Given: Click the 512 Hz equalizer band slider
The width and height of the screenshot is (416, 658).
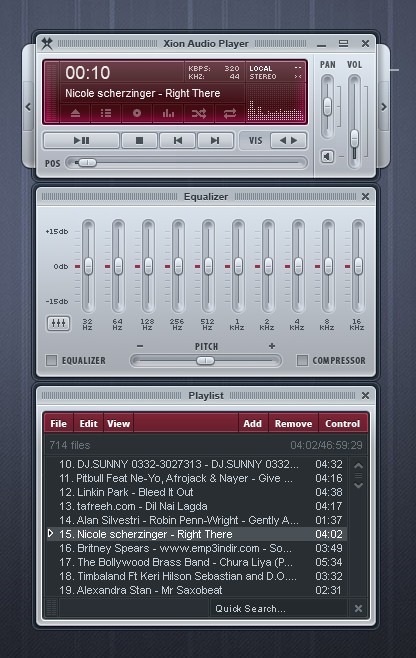Looking at the screenshot, I should pyautogui.click(x=208, y=266).
